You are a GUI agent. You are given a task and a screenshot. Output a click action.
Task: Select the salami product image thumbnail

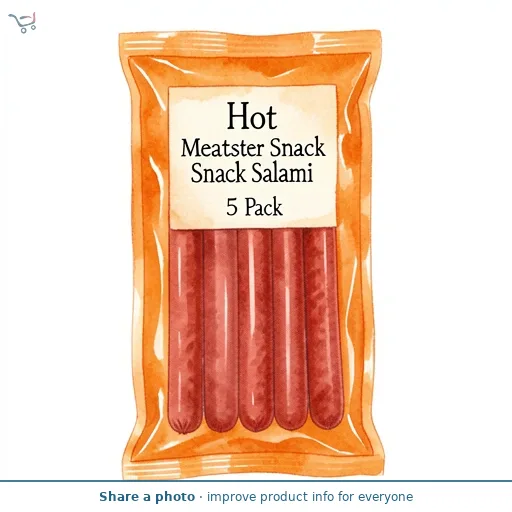(x=251, y=255)
